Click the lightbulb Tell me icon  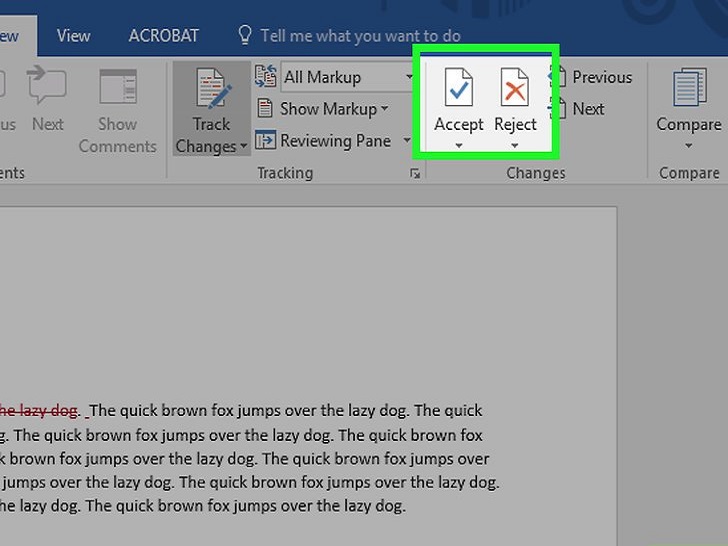[x=245, y=35]
